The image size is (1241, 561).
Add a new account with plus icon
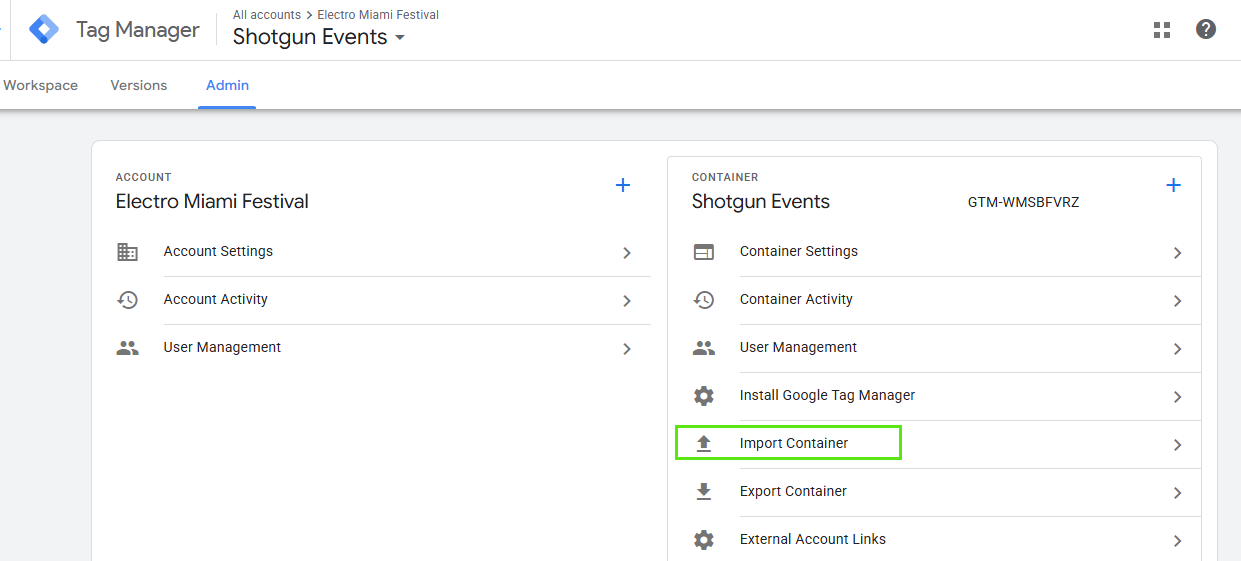[623, 185]
